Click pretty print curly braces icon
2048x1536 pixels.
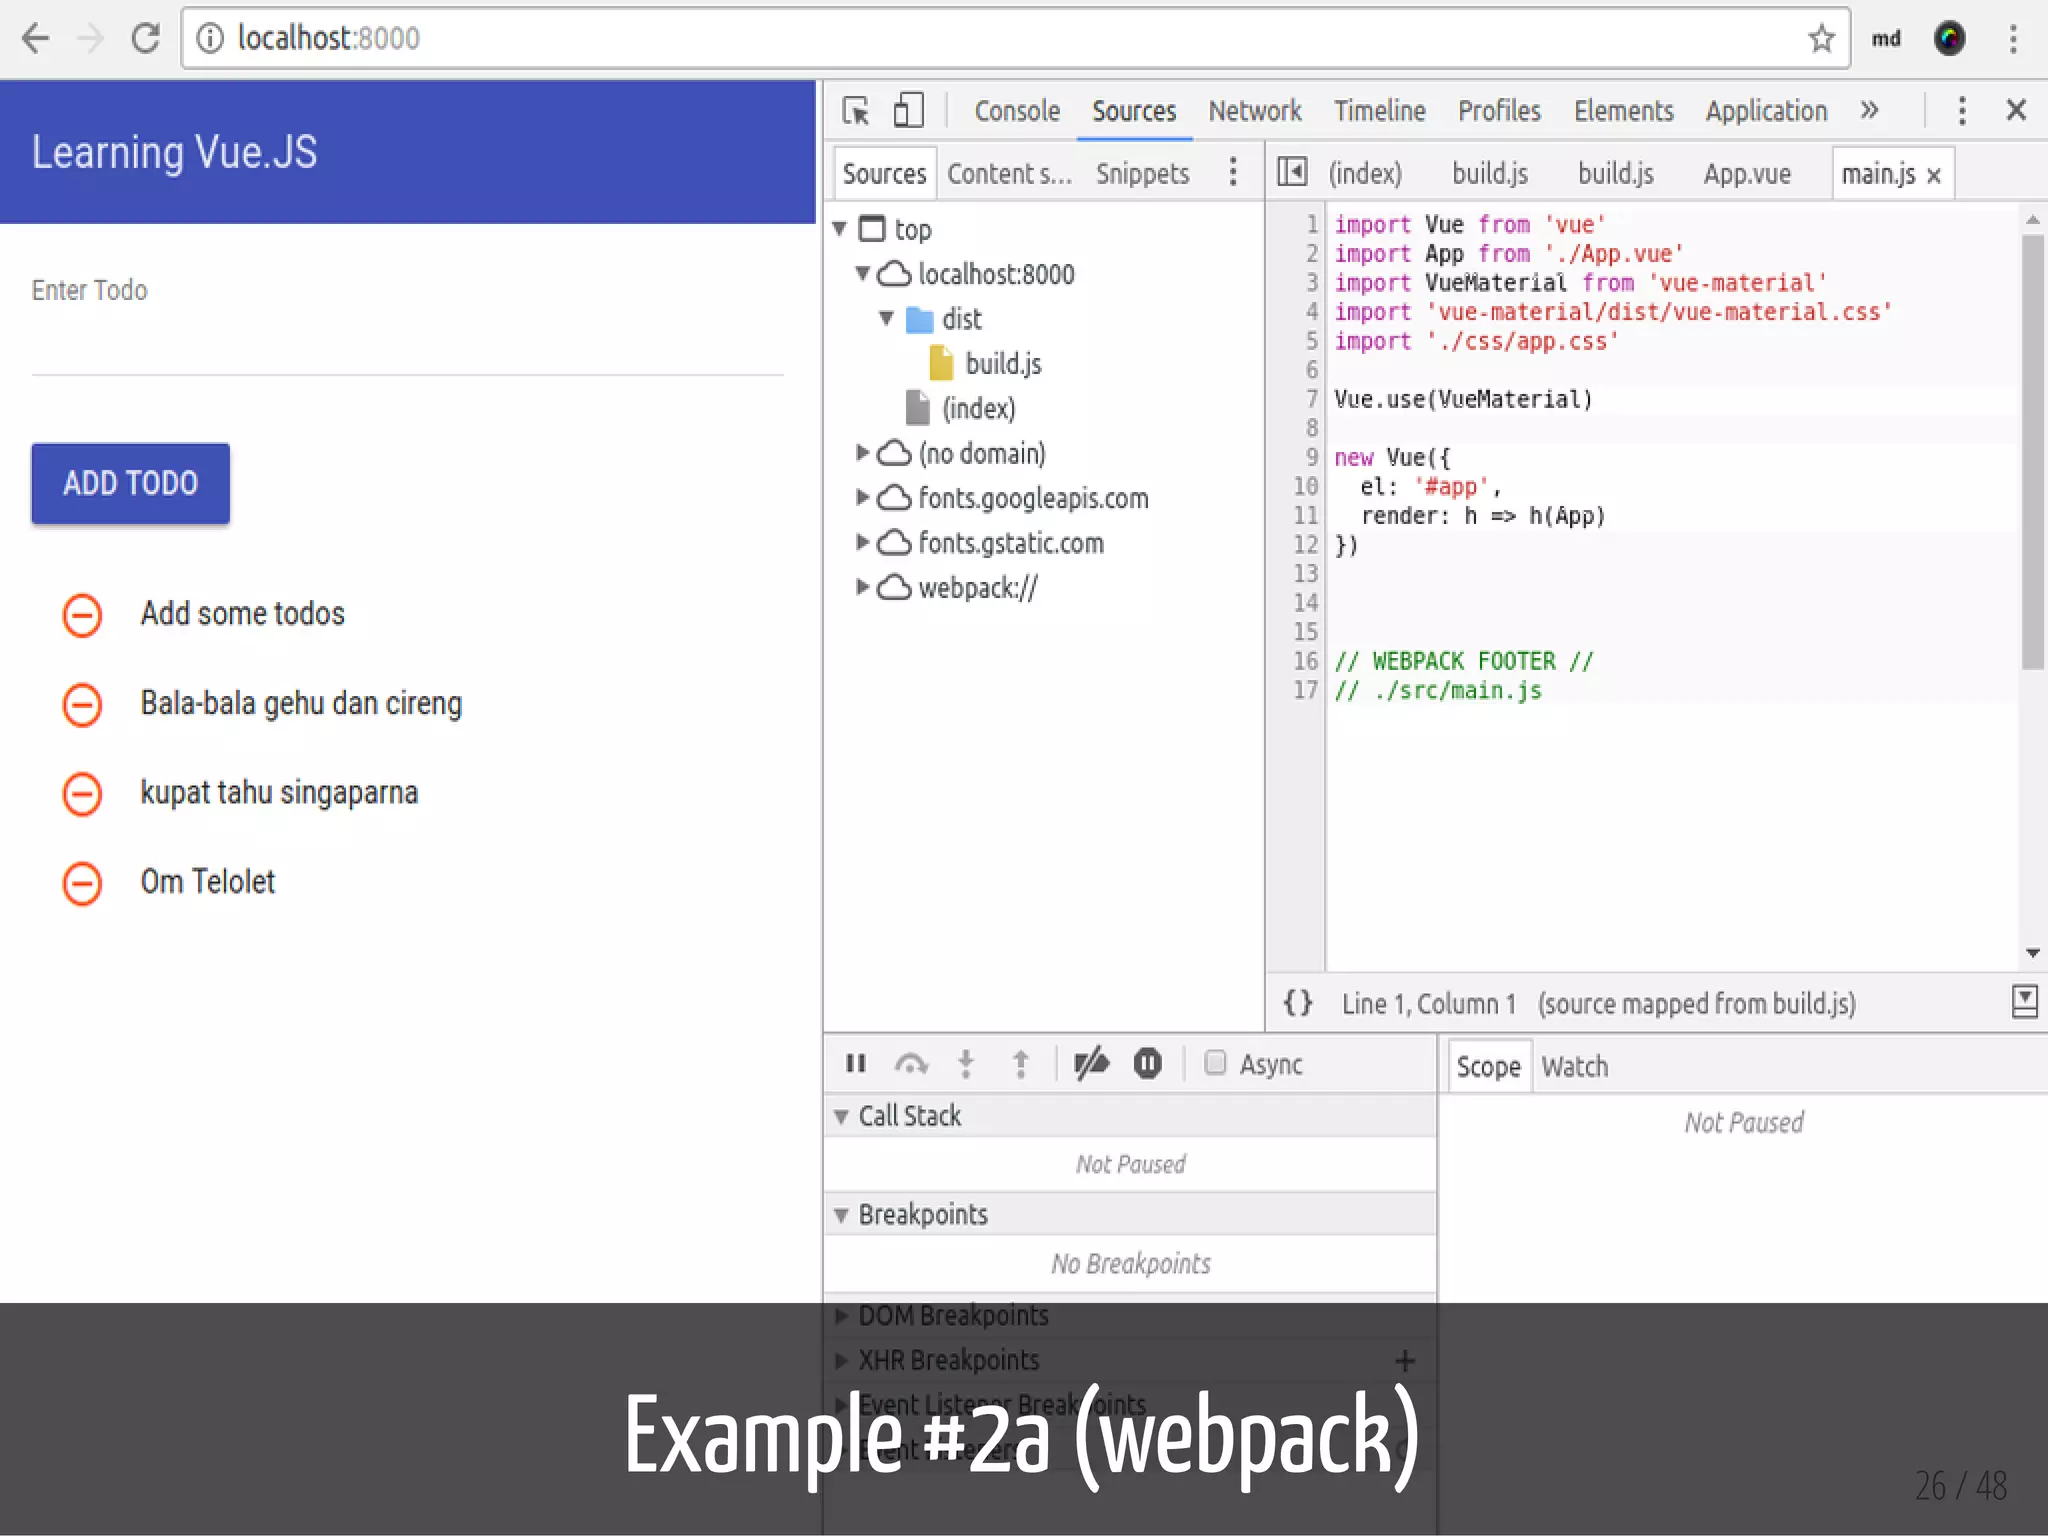(x=1298, y=1003)
